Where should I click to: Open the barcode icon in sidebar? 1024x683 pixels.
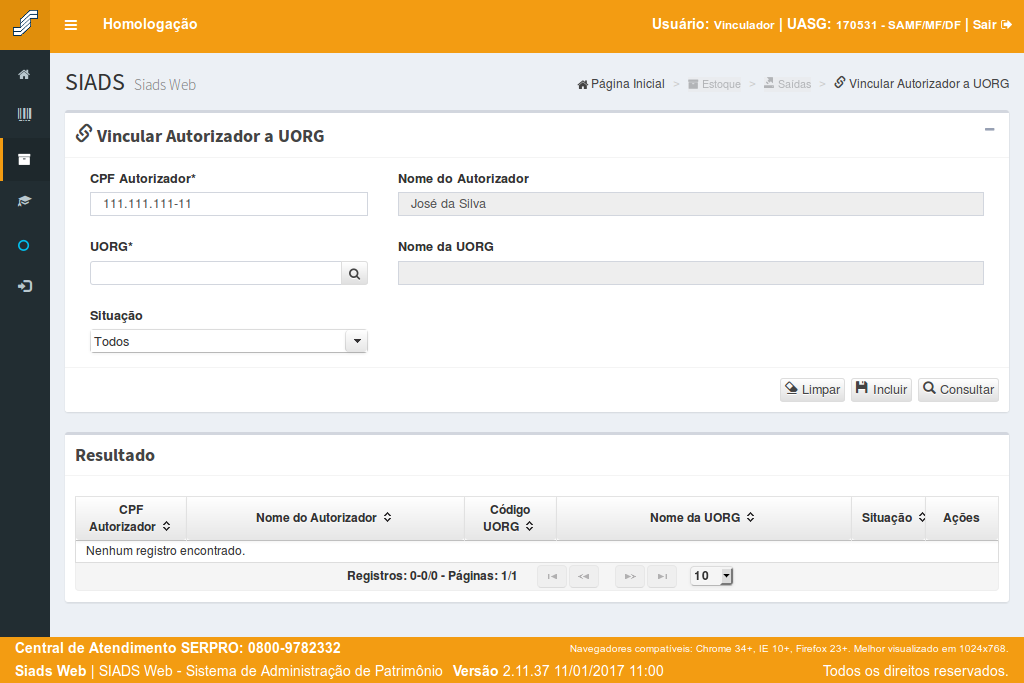(24, 115)
